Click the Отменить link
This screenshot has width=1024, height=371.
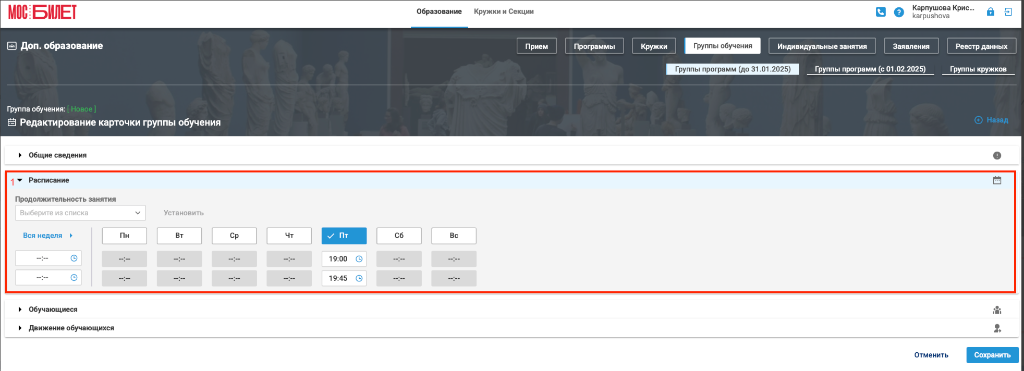[931, 355]
